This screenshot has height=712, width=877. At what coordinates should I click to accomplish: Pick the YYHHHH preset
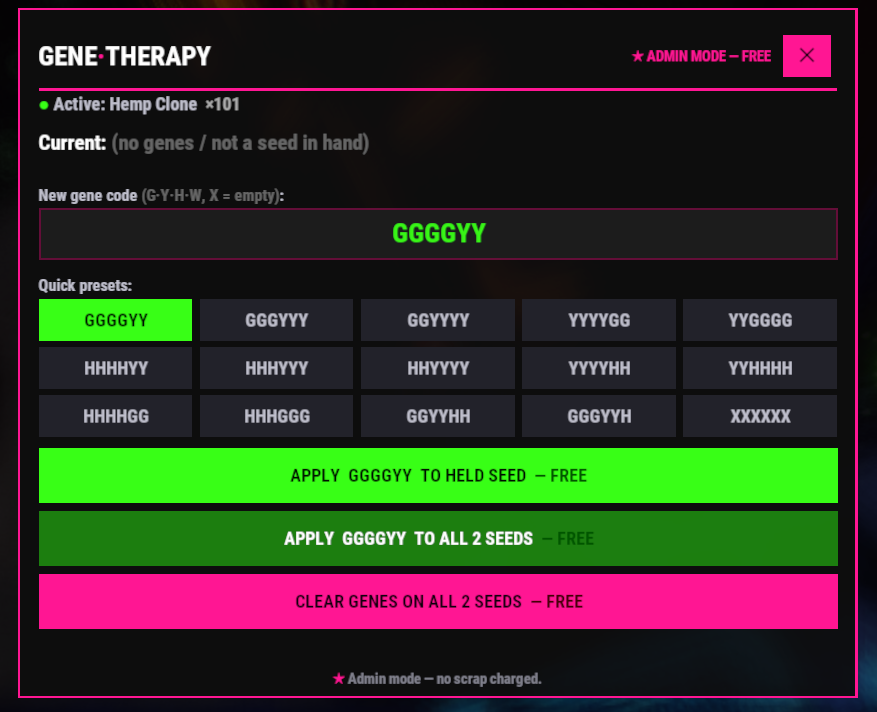tap(760, 368)
